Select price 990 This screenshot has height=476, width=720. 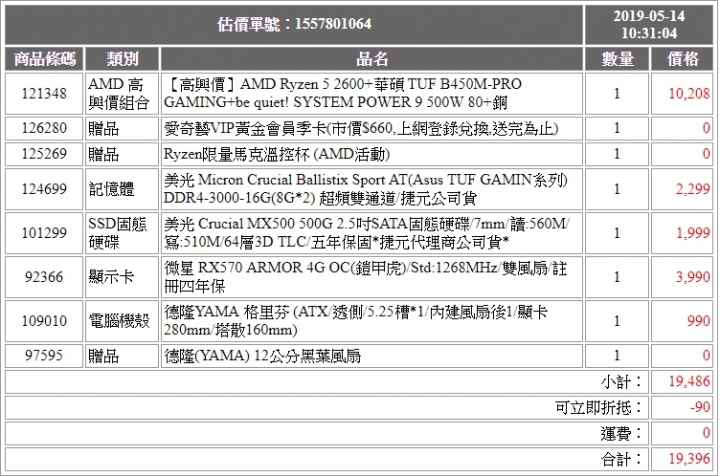698,321
